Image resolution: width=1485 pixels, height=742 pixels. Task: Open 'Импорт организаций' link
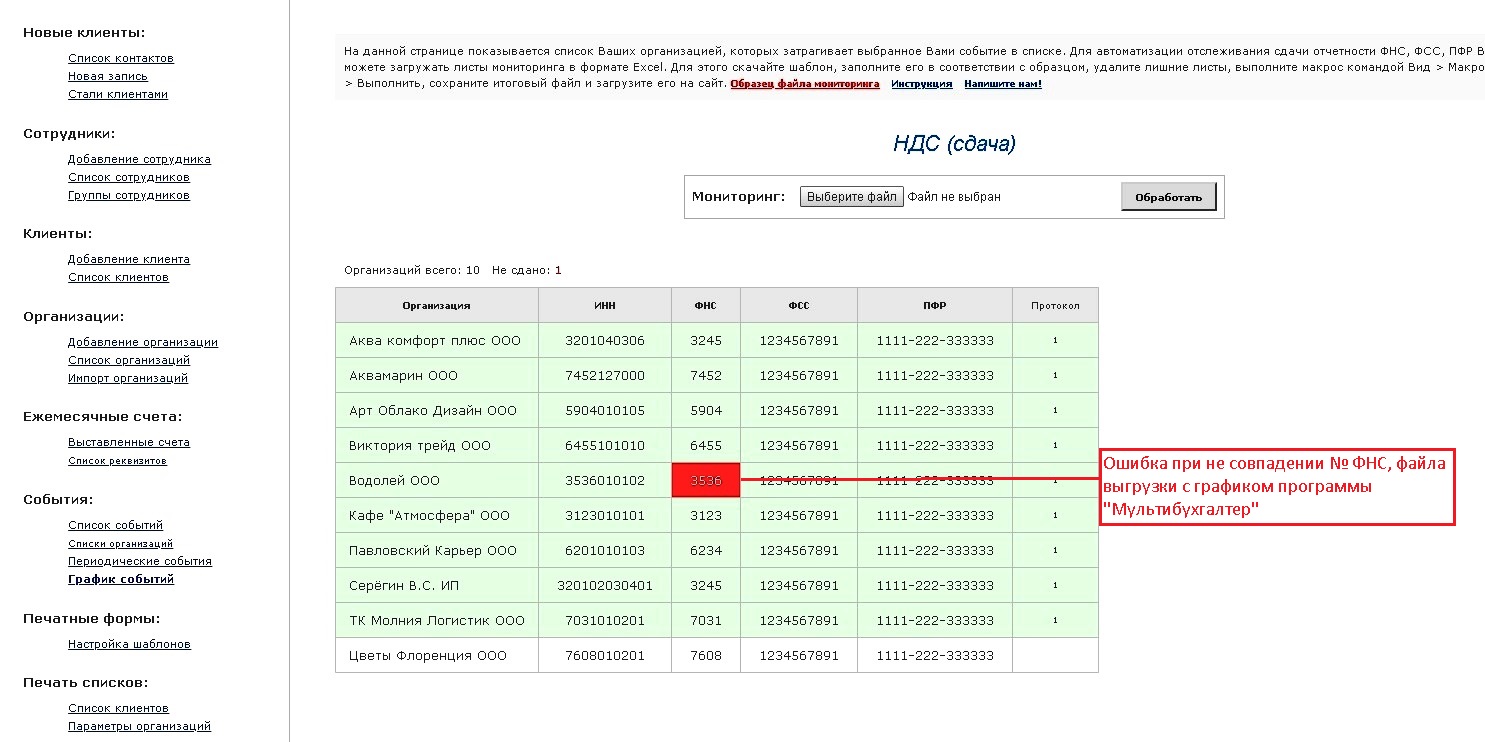coord(127,378)
